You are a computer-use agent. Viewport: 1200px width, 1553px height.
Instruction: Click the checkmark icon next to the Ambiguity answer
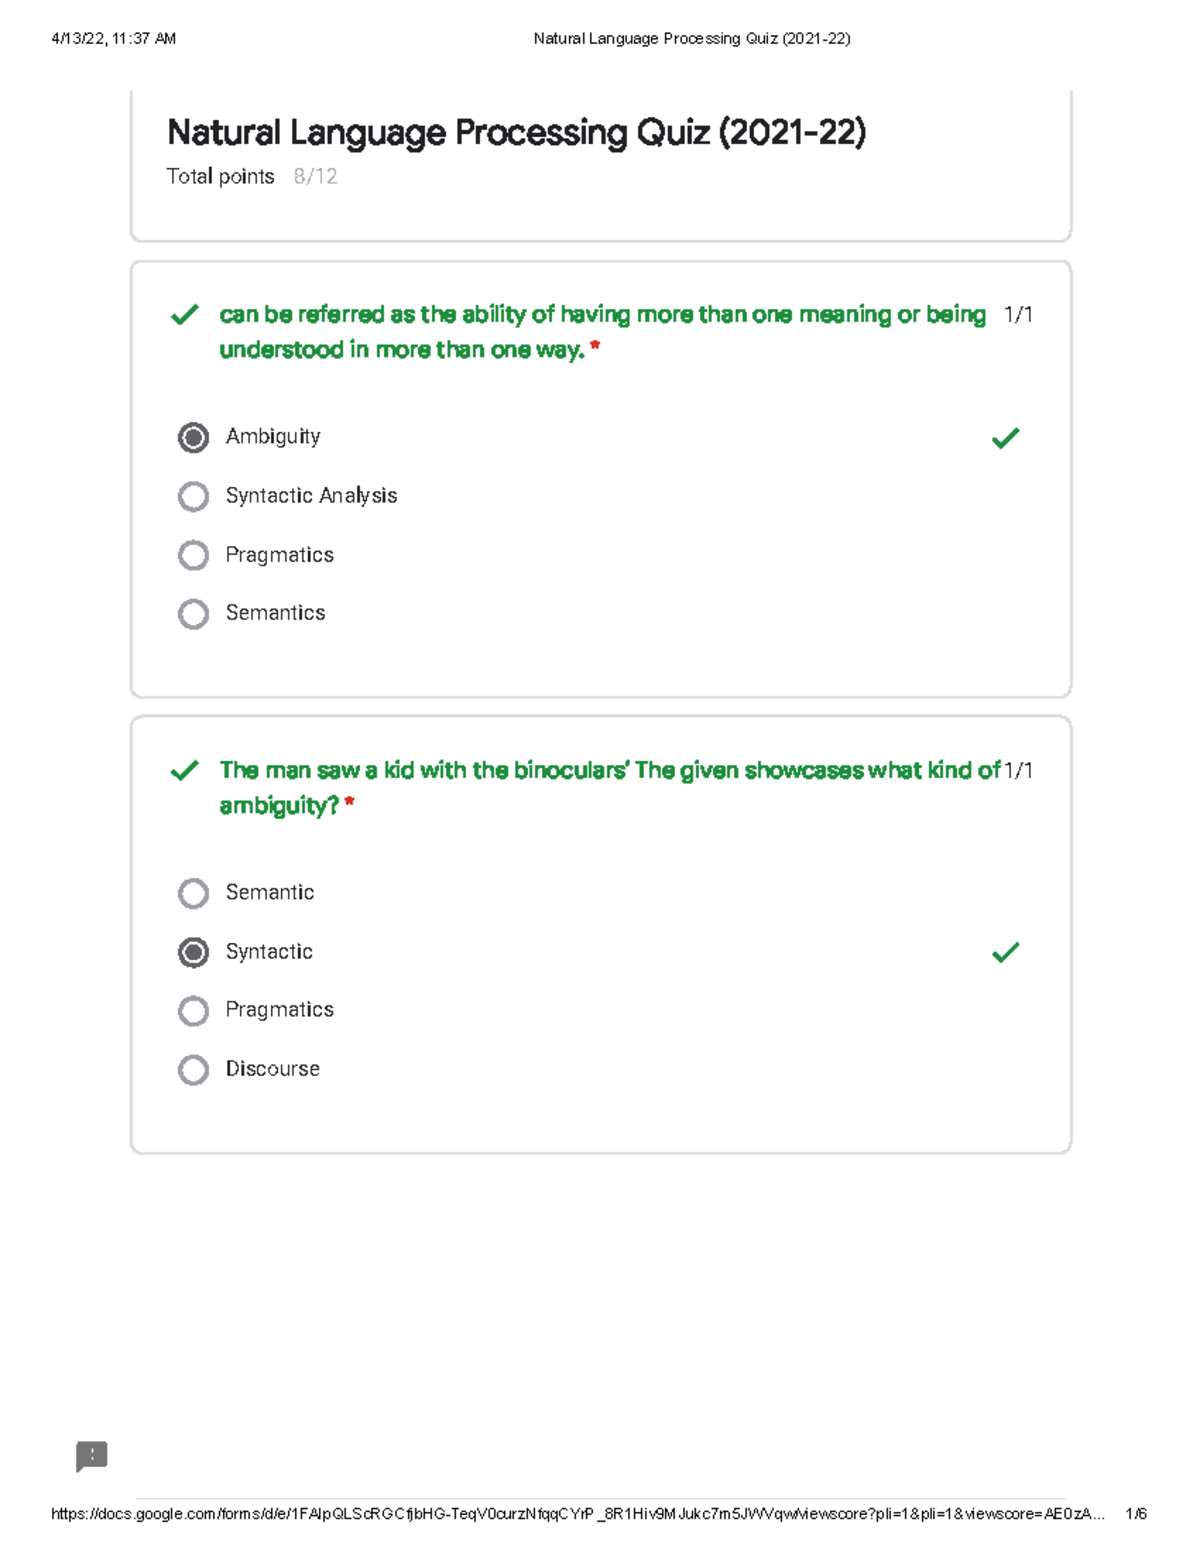point(1008,437)
